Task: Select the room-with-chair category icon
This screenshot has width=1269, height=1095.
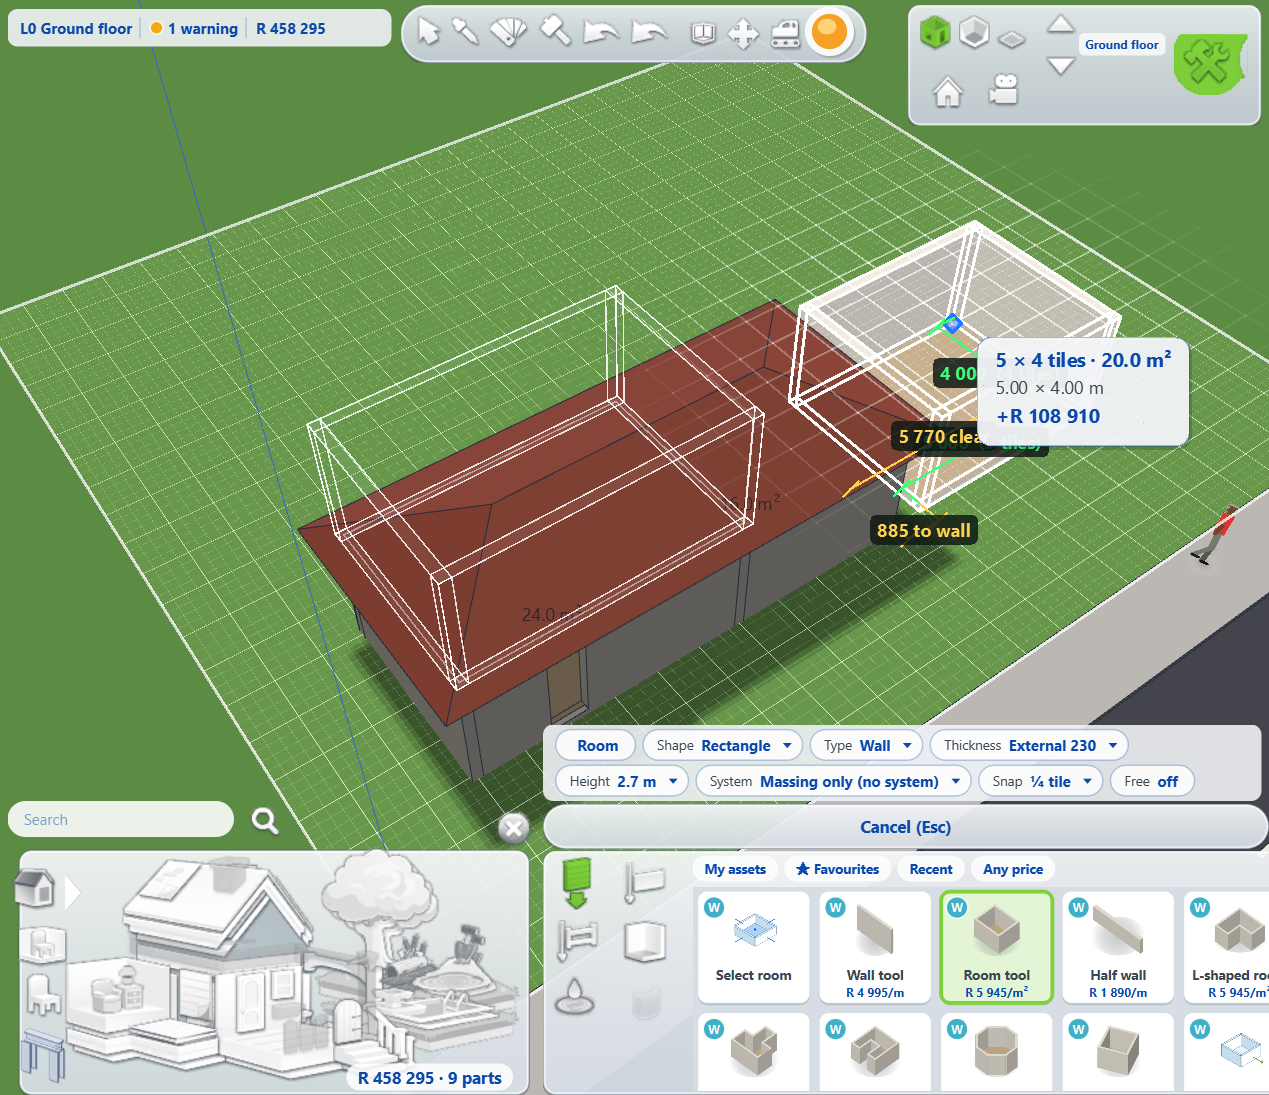Action: coord(42,943)
